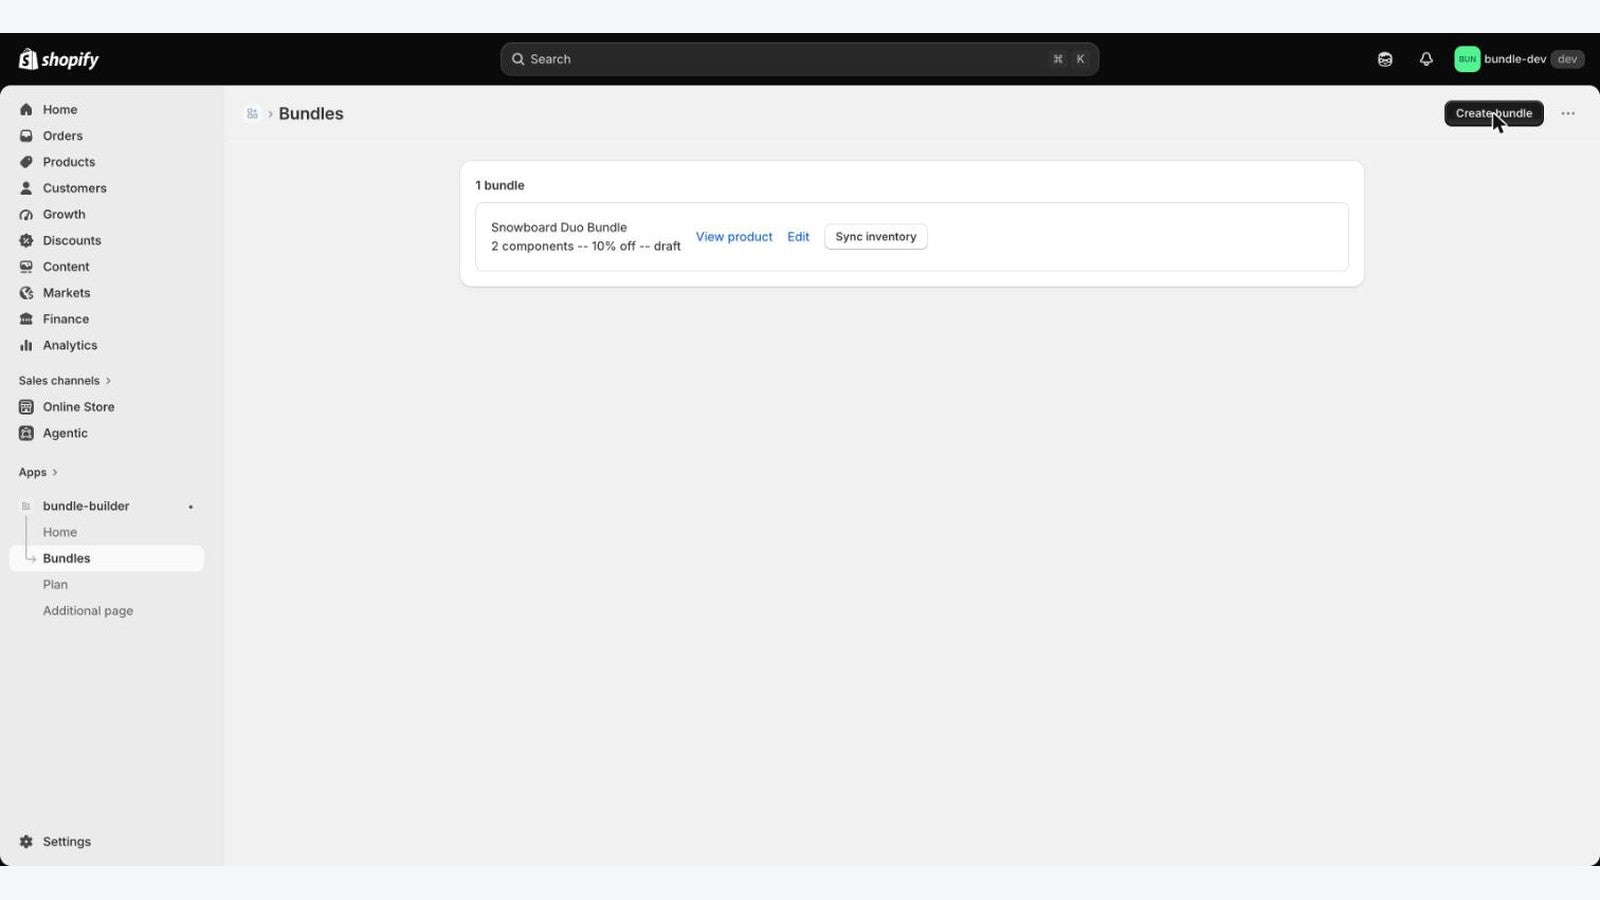Select the Products tag icon
Viewport: 1600px width, 900px height.
(x=26, y=162)
